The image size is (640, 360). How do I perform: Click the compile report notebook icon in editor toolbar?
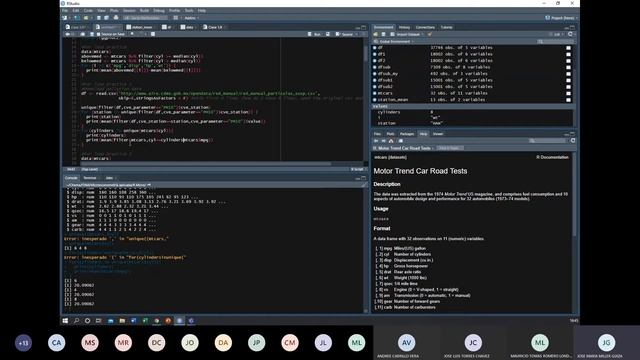tap(153, 34)
